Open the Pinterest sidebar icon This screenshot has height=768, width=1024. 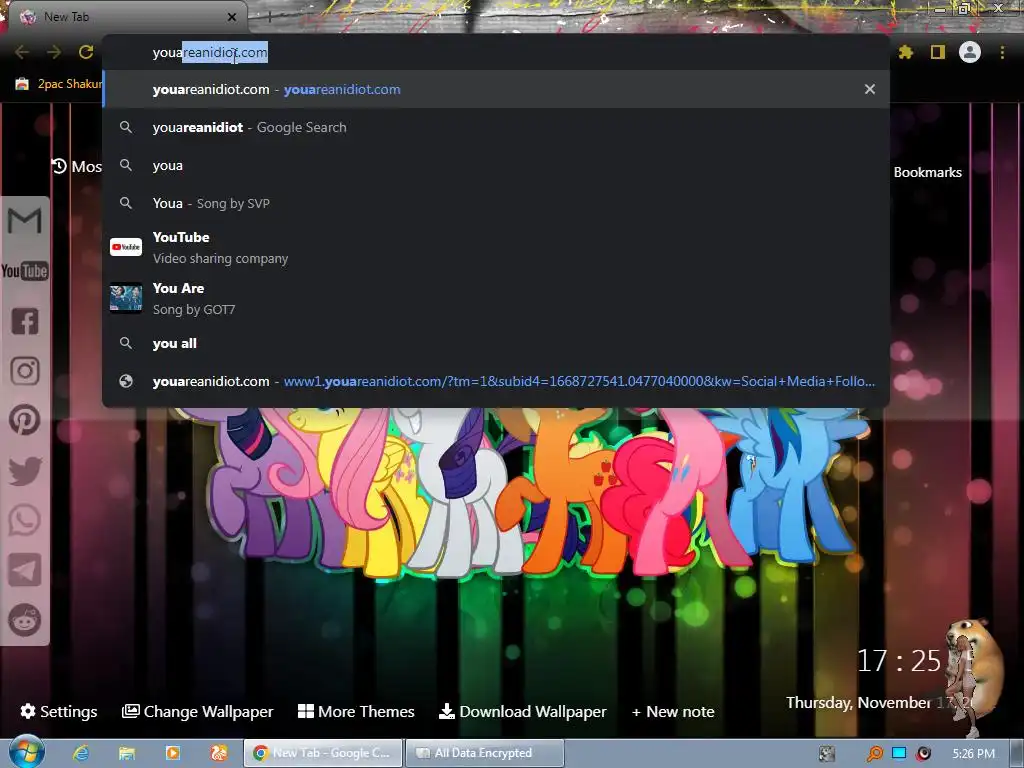[x=25, y=420]
